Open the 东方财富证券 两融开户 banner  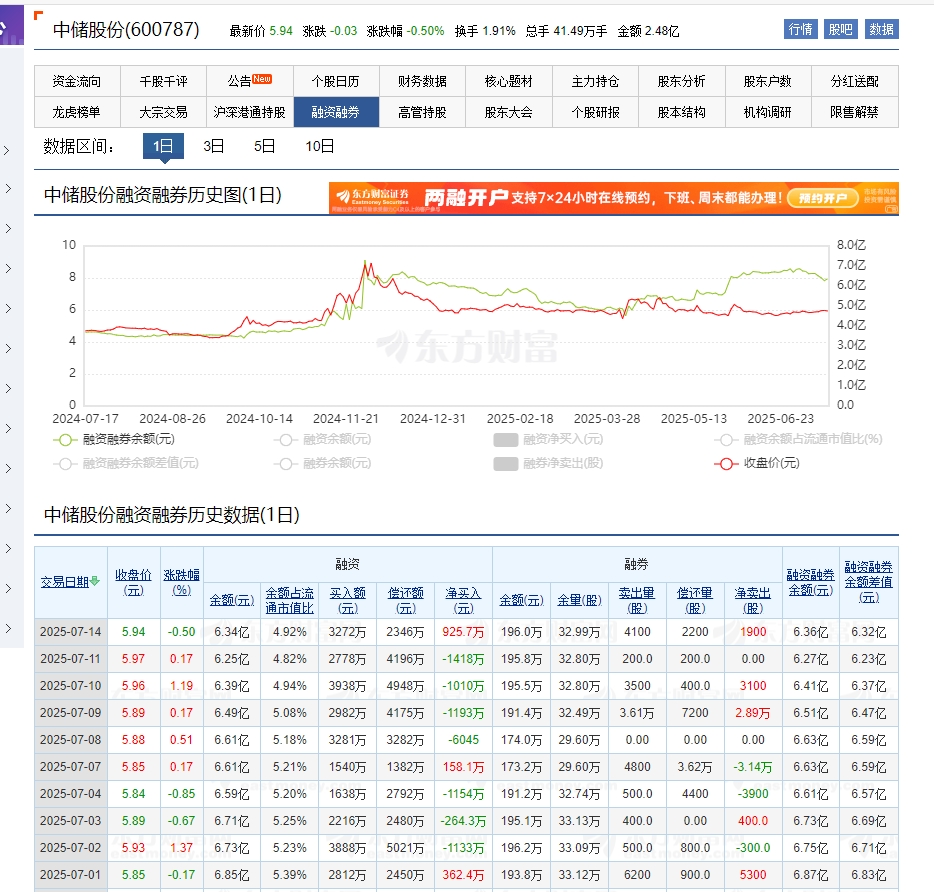pyautogui.click(x=614, y=198)
